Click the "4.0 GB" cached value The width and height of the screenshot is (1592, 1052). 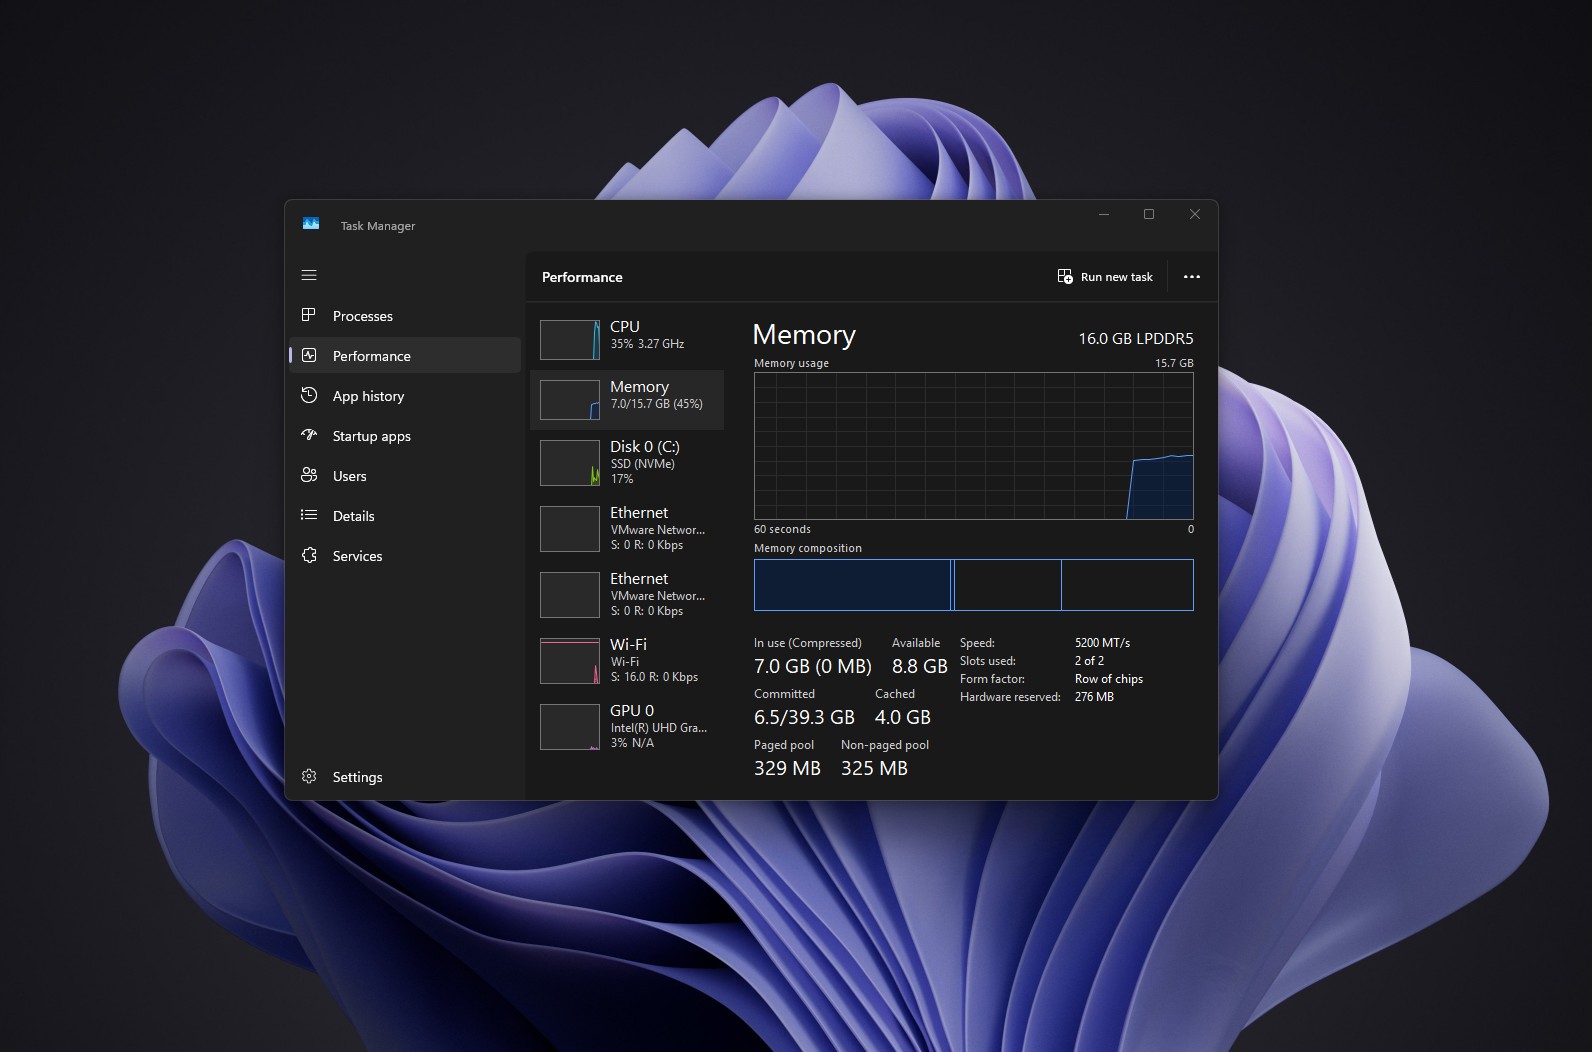pyautogui.click(x=903, y=717)
